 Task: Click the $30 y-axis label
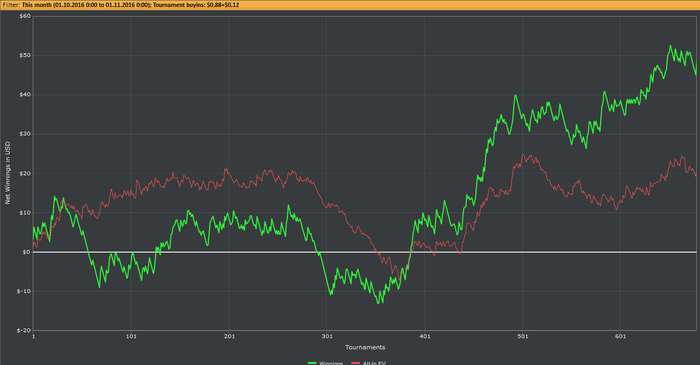point(25,134)
